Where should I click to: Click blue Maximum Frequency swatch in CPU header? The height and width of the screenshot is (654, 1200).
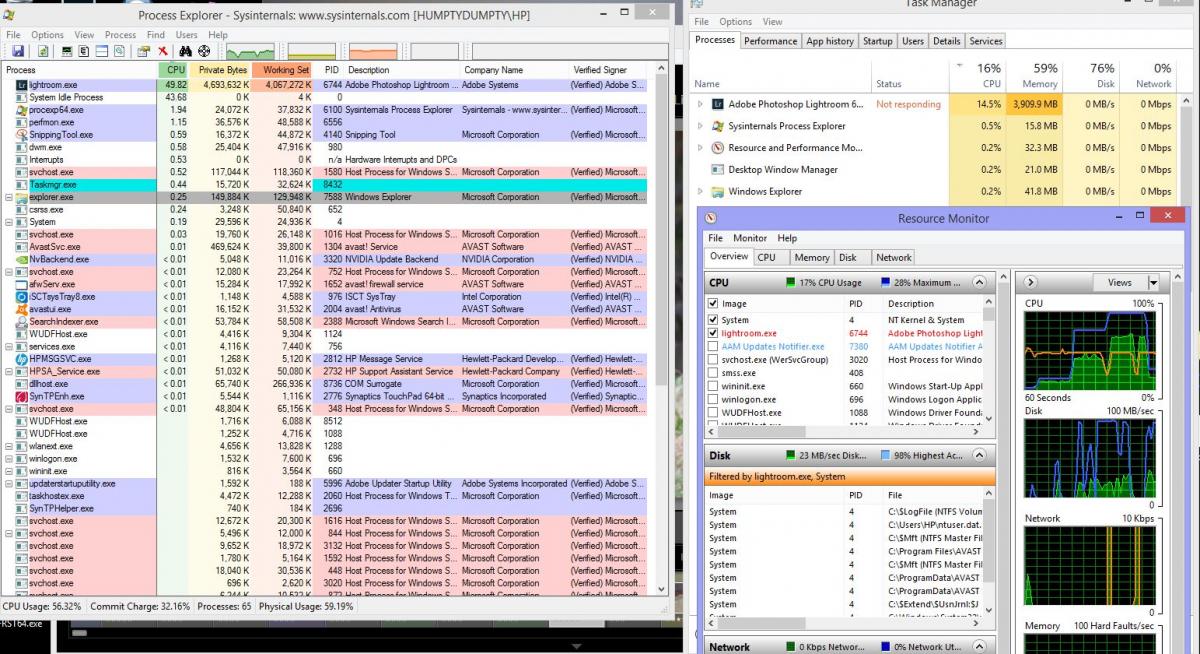pos(886,283)
